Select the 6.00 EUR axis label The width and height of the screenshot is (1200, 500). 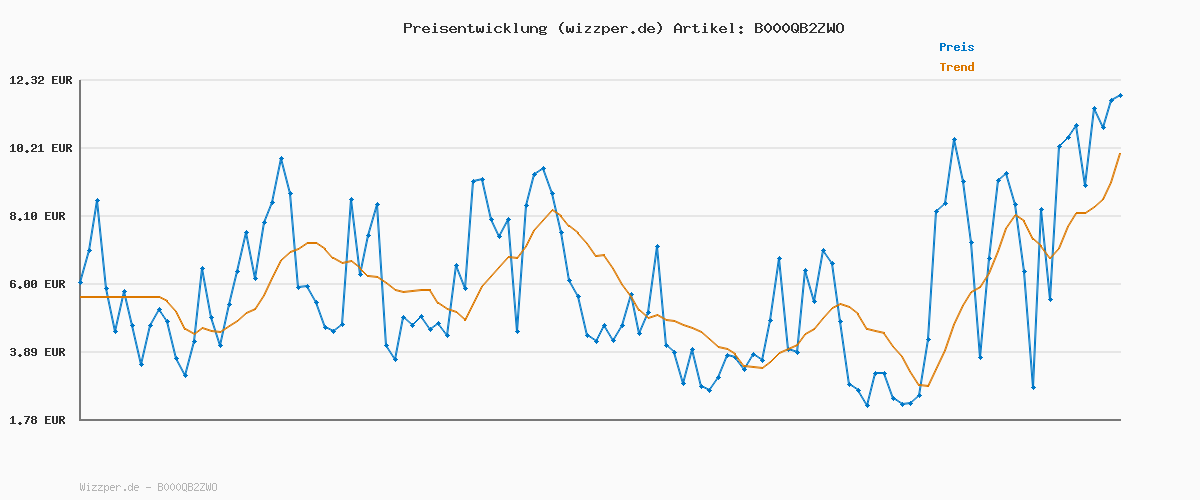(x=41, y=284)
